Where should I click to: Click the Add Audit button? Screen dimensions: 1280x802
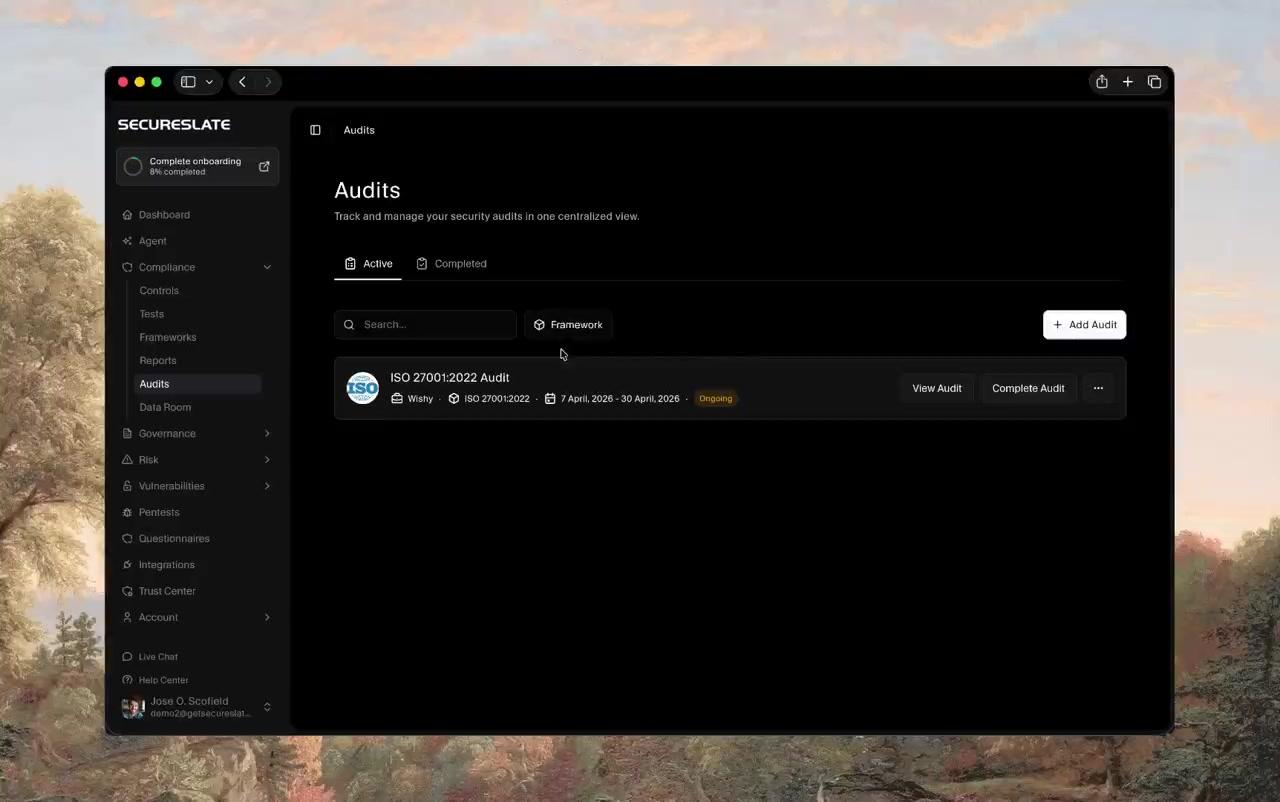1085,325
